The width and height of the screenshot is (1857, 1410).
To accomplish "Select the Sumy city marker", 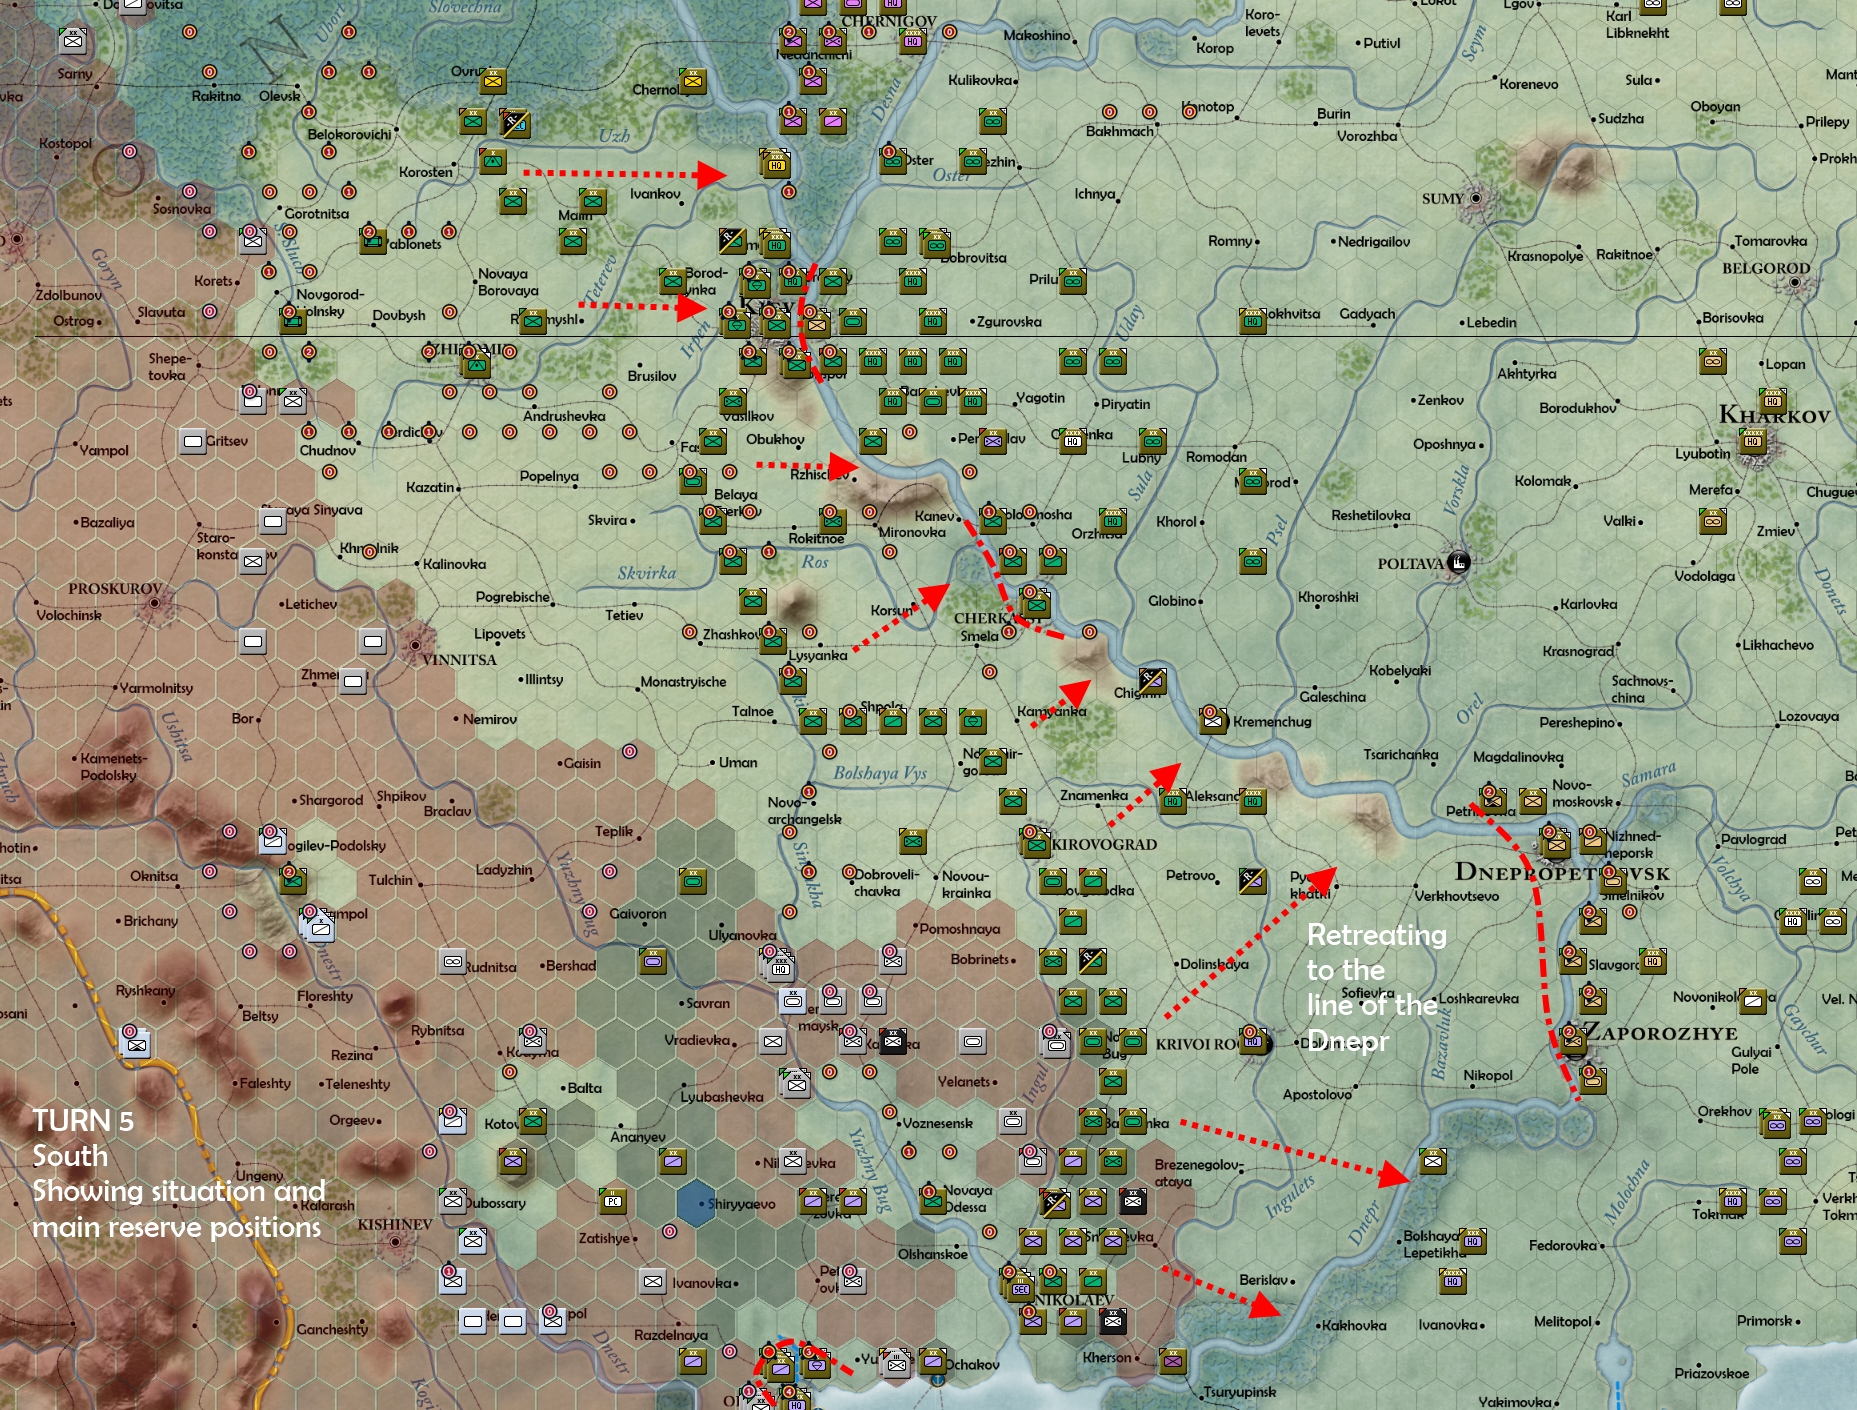I will 1475,198.
